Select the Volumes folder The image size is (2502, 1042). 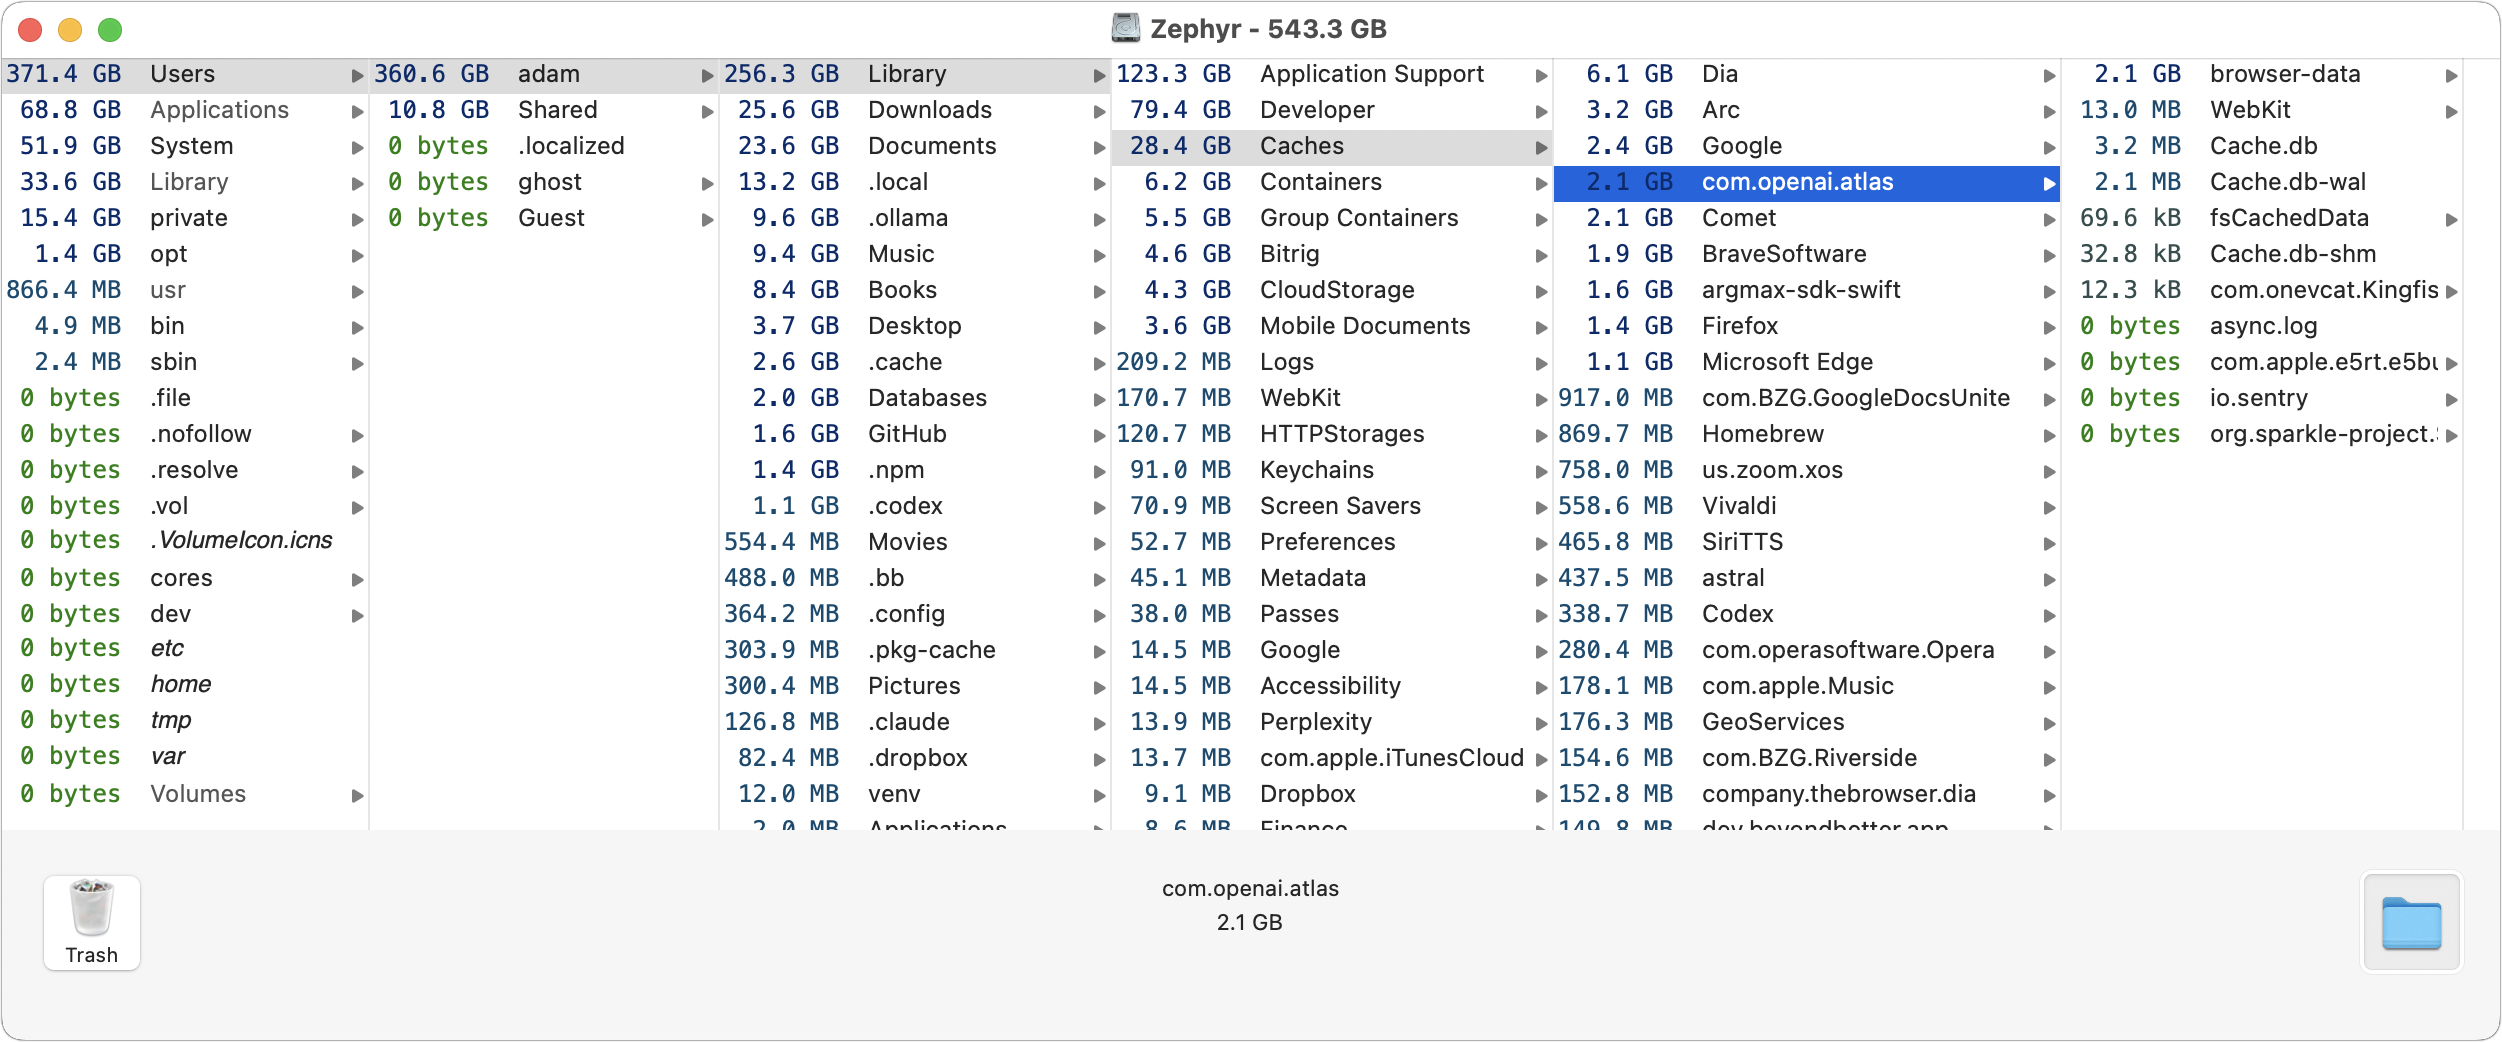pos(185,794)
